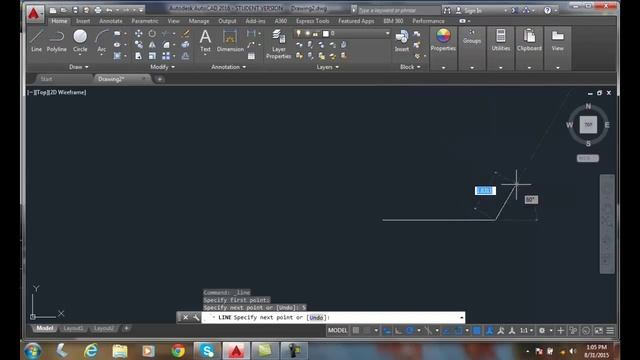Select the Arc tool
This screenshot has height=360, width=640.
coord(101,41)
